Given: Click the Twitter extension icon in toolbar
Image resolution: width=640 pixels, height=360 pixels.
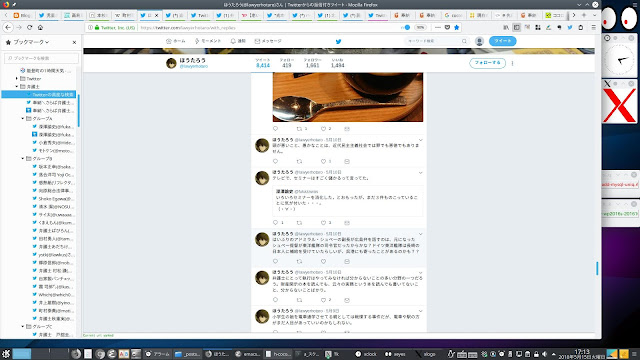Looking at the screenshot, I should [x=570, y=27].
